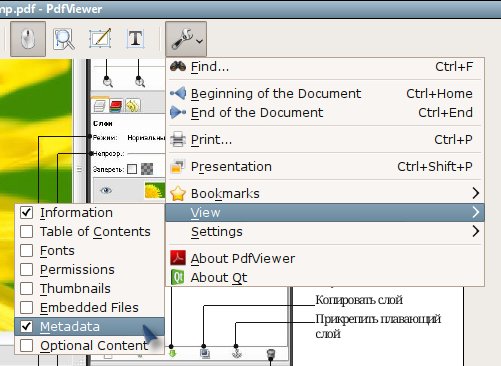Click the Presentation icon in menu

point(178,166)
